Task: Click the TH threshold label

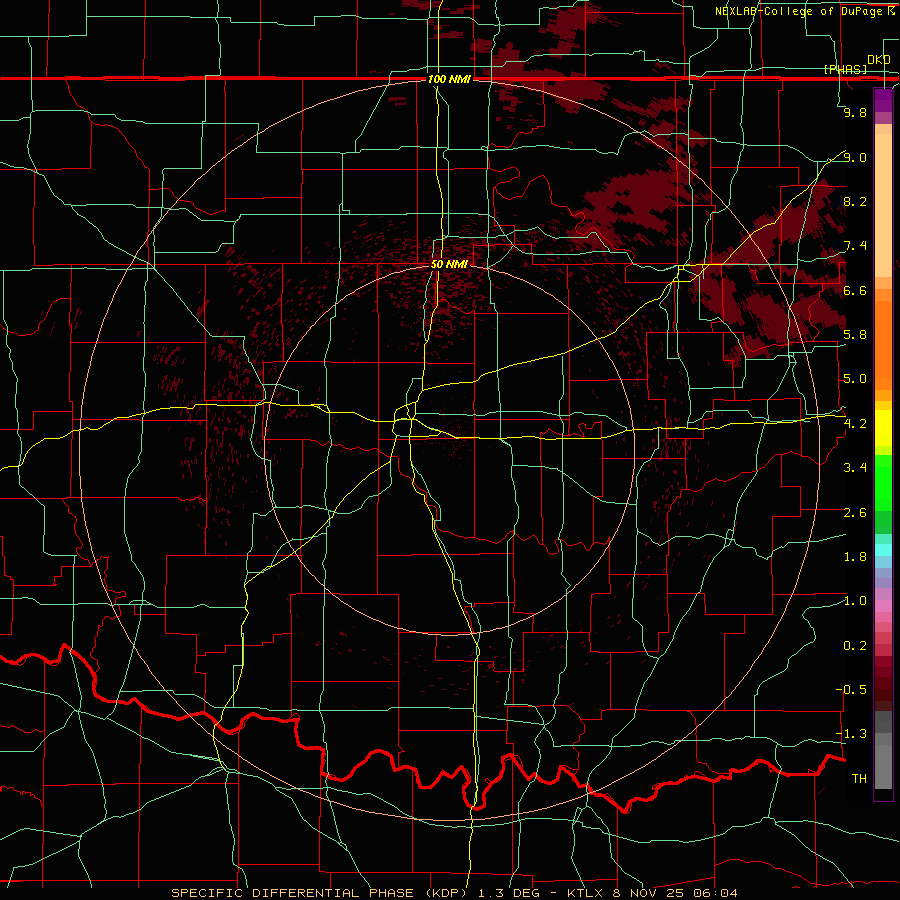Action: [859, 779]
